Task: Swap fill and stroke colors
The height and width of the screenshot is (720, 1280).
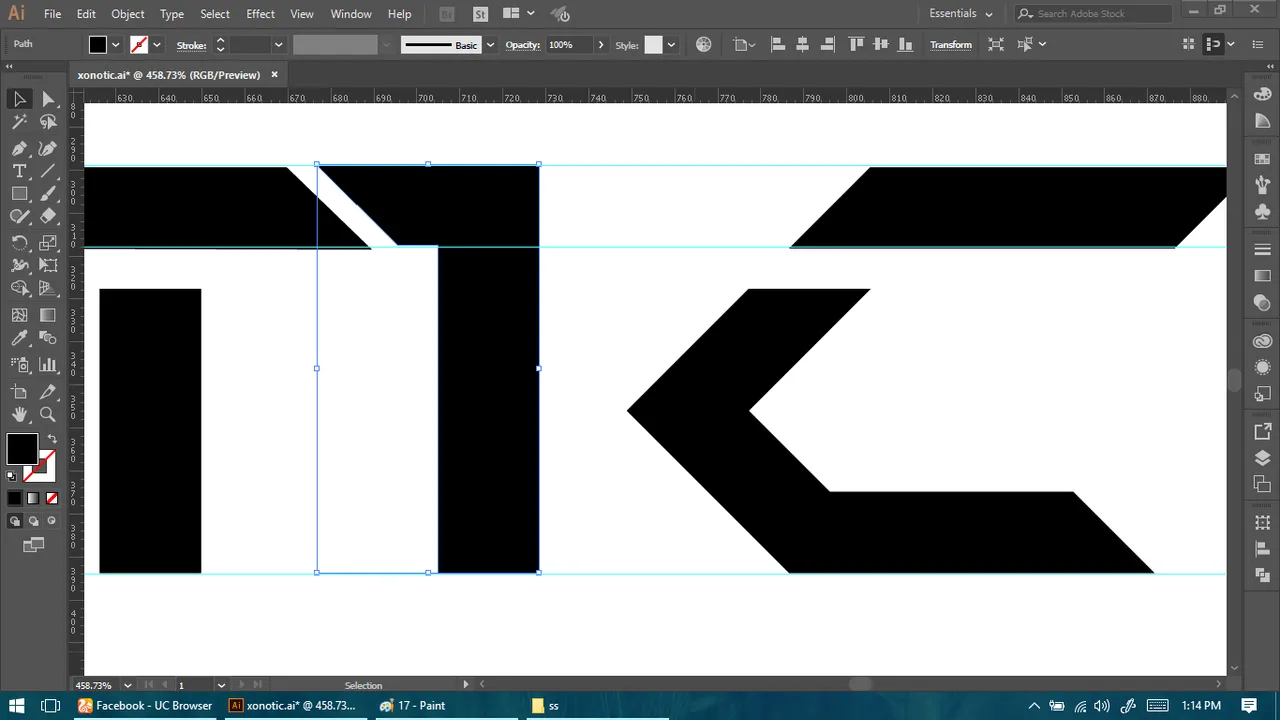Action: coord(51,440)
